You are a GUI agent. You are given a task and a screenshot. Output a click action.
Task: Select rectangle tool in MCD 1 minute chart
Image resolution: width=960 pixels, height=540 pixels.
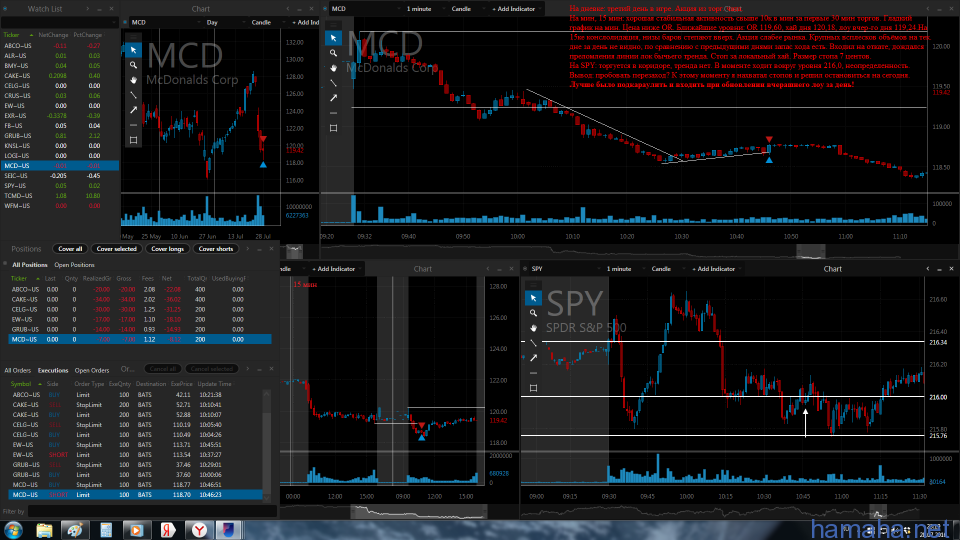point(333,128)
